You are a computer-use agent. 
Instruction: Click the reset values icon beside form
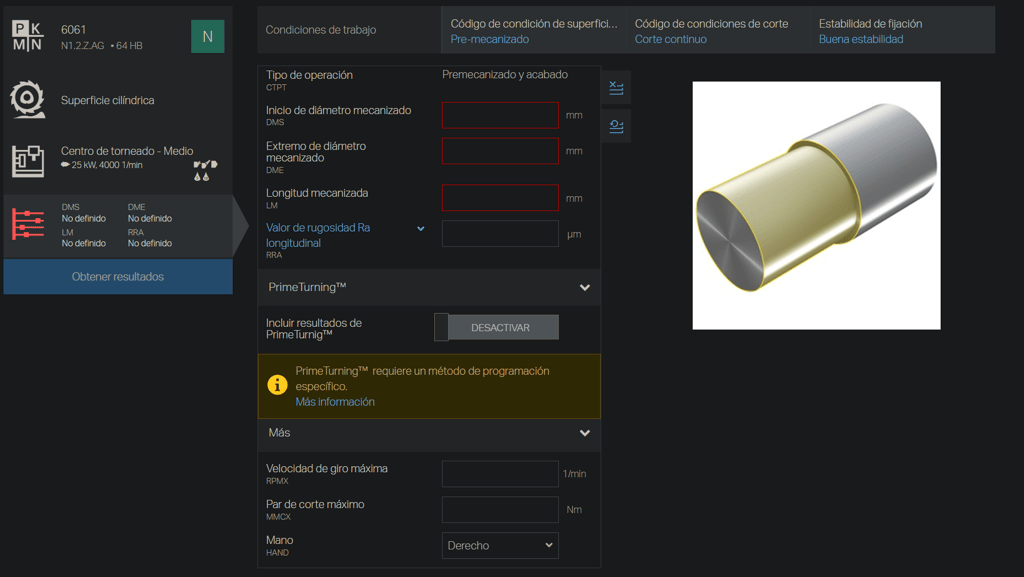616,126
